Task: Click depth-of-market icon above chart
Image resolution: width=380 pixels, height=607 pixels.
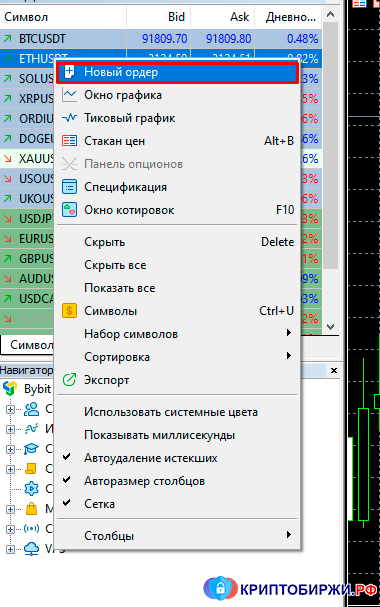Action: click(359, 3)
